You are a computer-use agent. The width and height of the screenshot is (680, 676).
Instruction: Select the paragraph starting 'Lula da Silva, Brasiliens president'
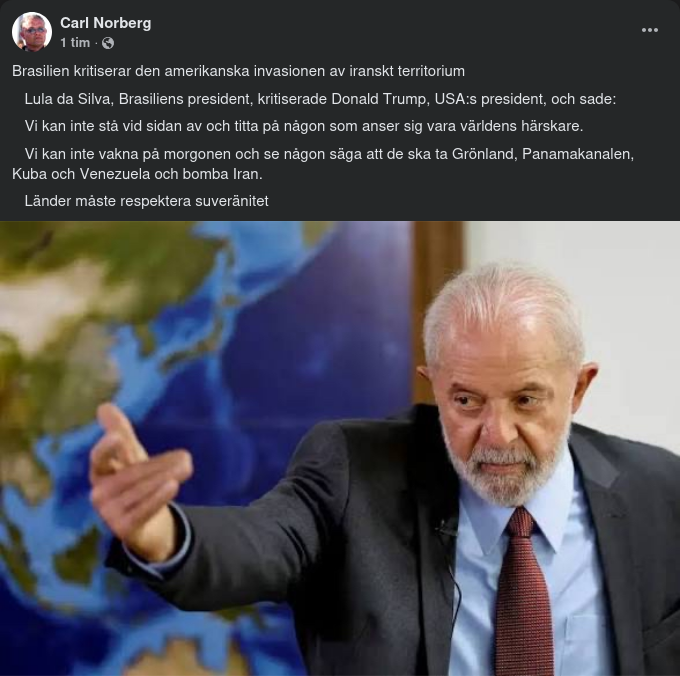point(320,99)
